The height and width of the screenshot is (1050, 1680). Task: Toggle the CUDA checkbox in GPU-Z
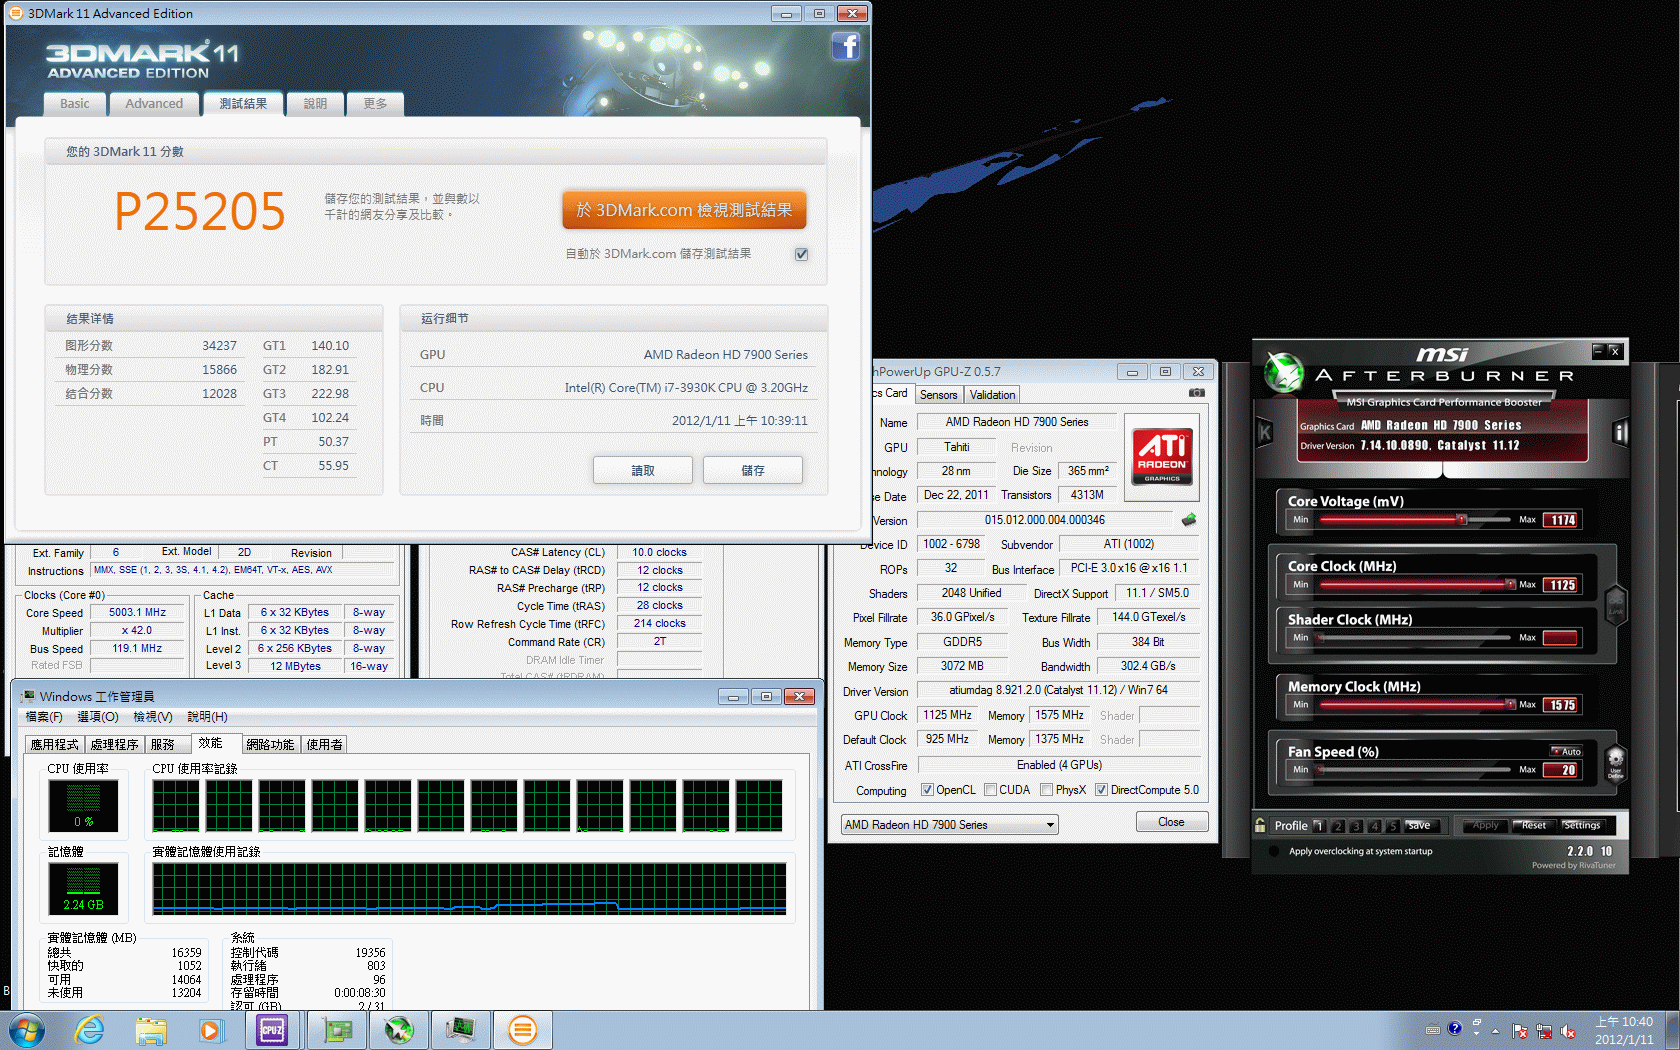pos(990,790)
